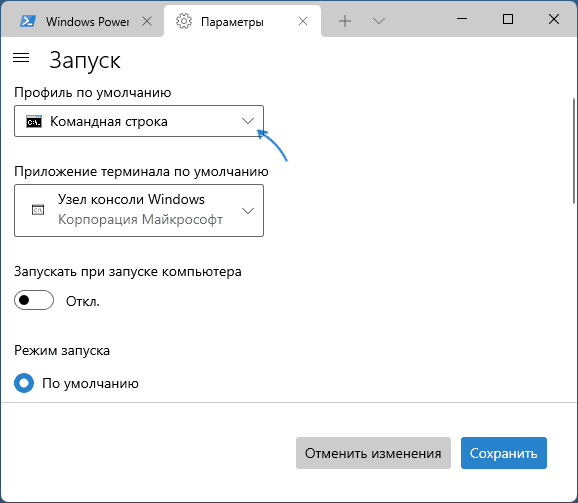Click the vertical scrollbar of settings page
The width and height of the screenshot is (578, 503).
click(574, 151)
